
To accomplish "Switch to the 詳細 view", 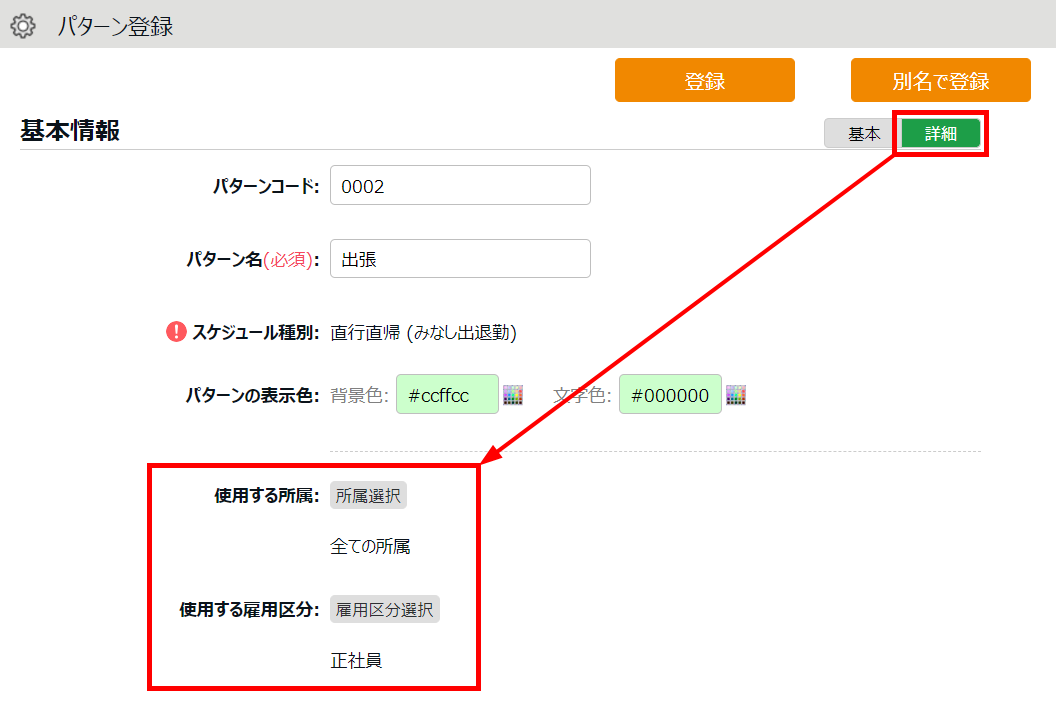I will [940, 134].
